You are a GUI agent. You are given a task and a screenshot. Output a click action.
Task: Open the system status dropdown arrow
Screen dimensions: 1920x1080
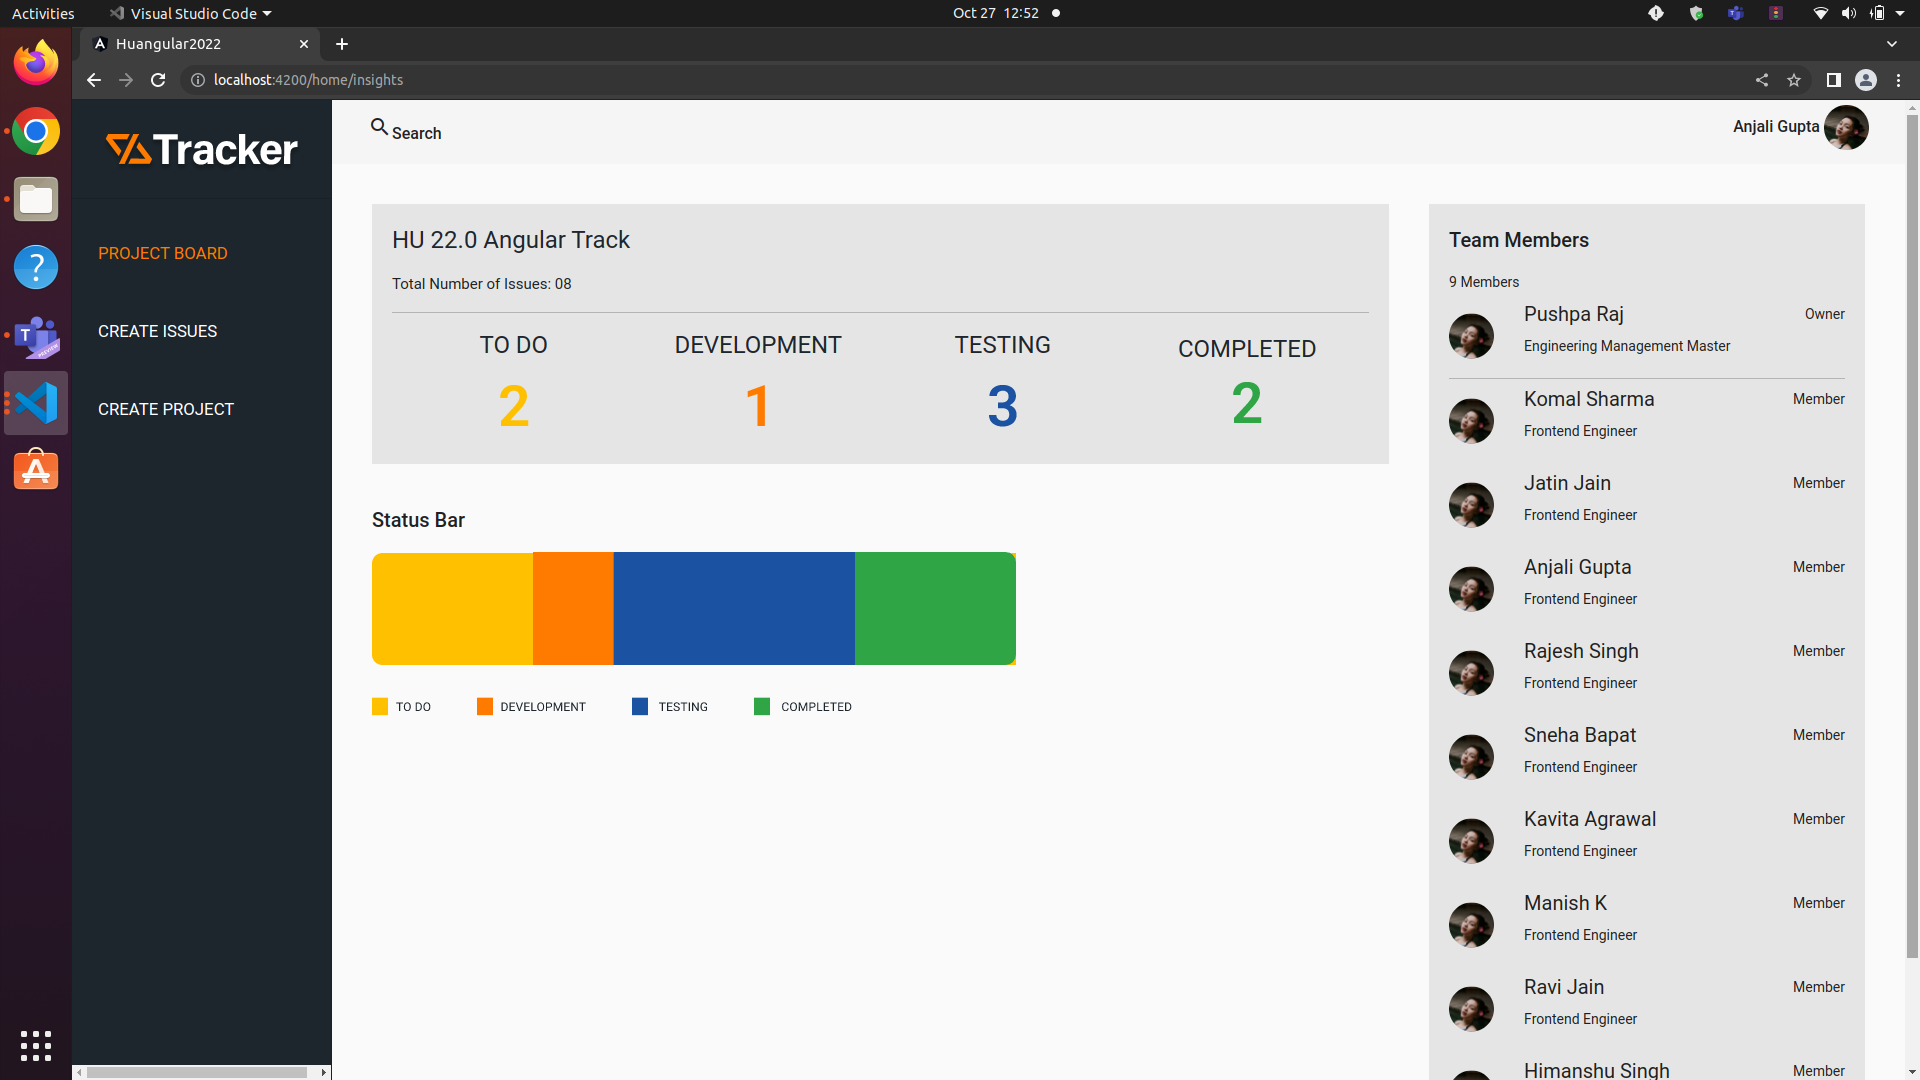pos(1898,13)
